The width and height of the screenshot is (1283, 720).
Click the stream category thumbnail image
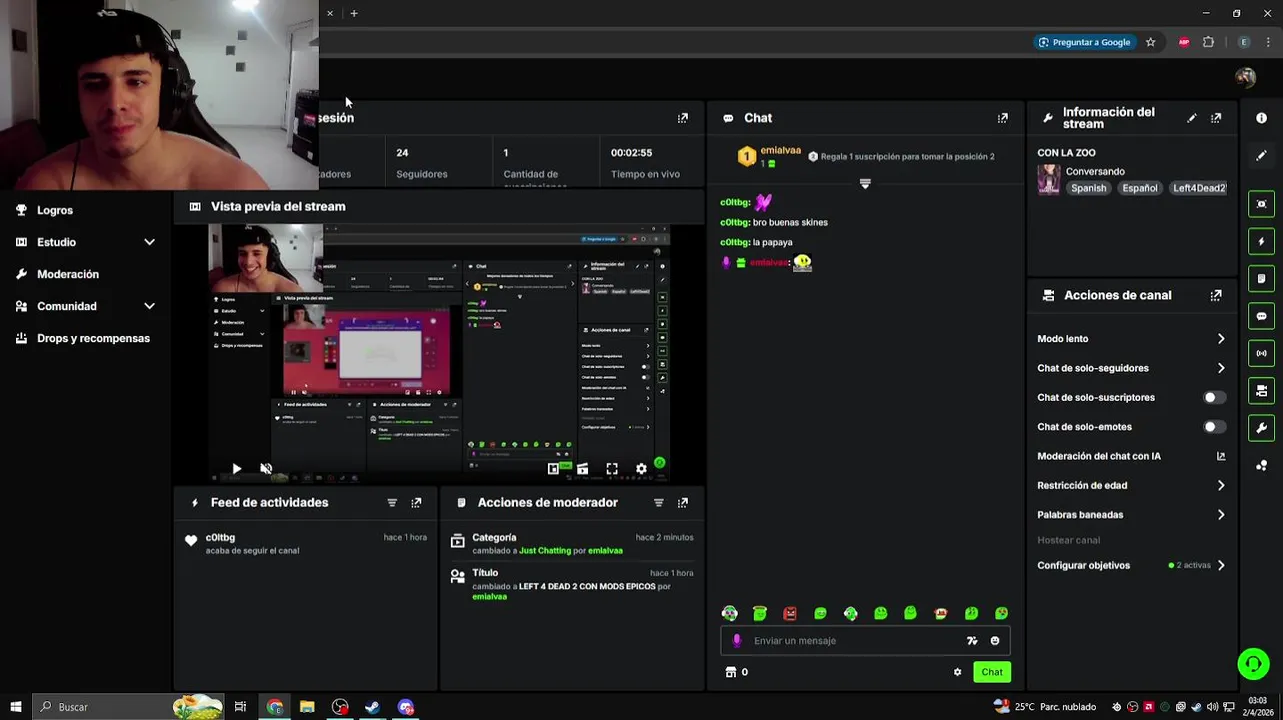point(1048,179)
